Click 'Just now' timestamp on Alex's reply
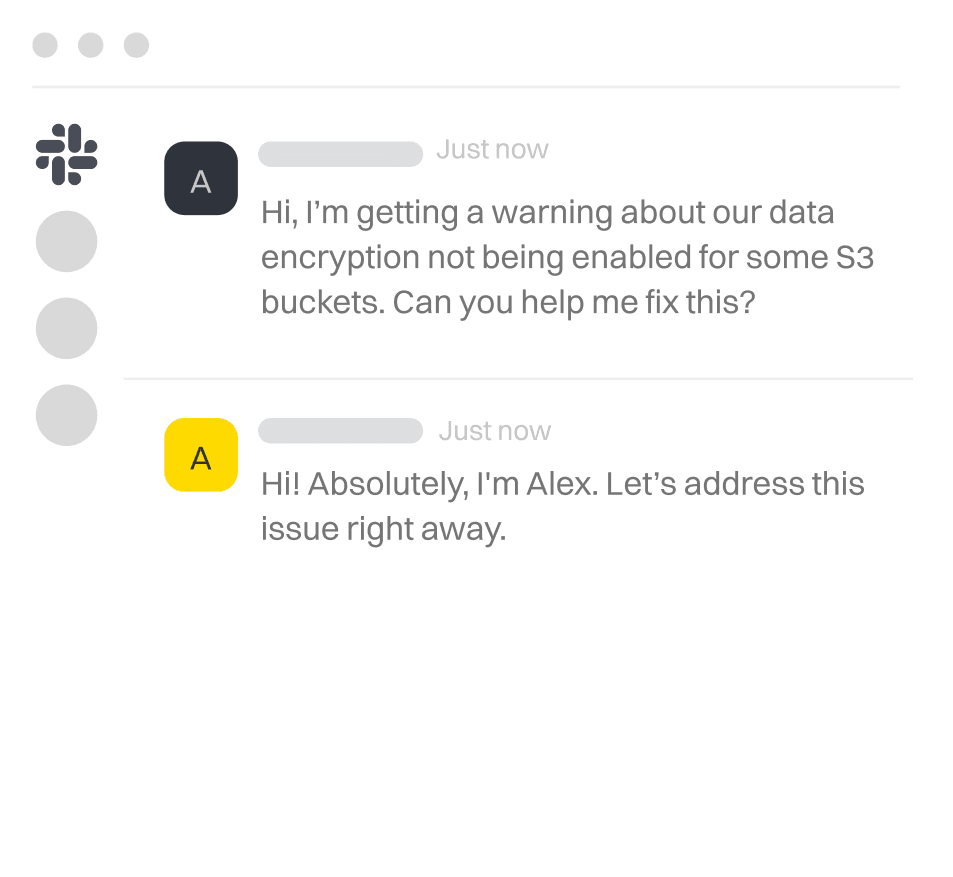The image size is (953, 877). point(494,431)
